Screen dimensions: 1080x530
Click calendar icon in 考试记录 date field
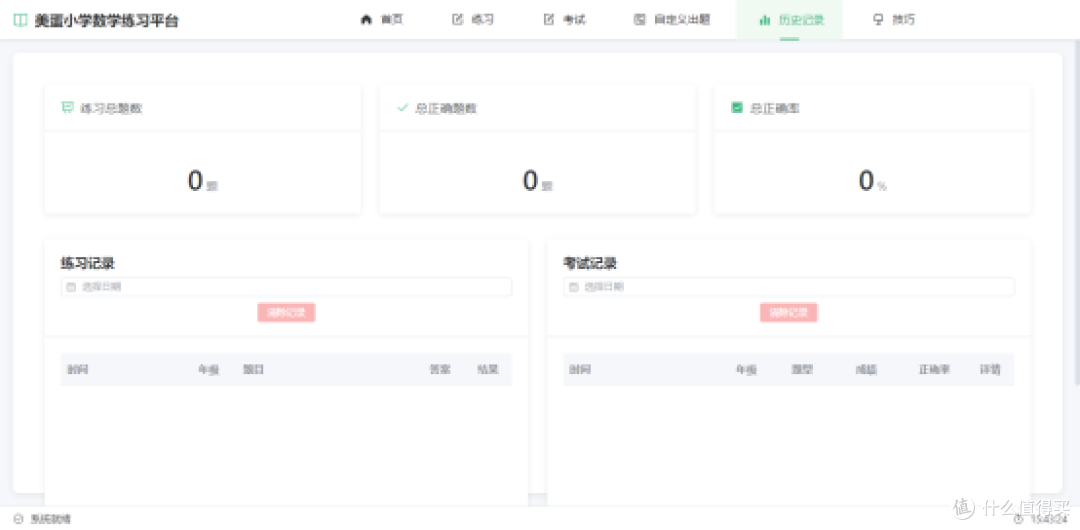pyautogui.click(x=574, y=287)
